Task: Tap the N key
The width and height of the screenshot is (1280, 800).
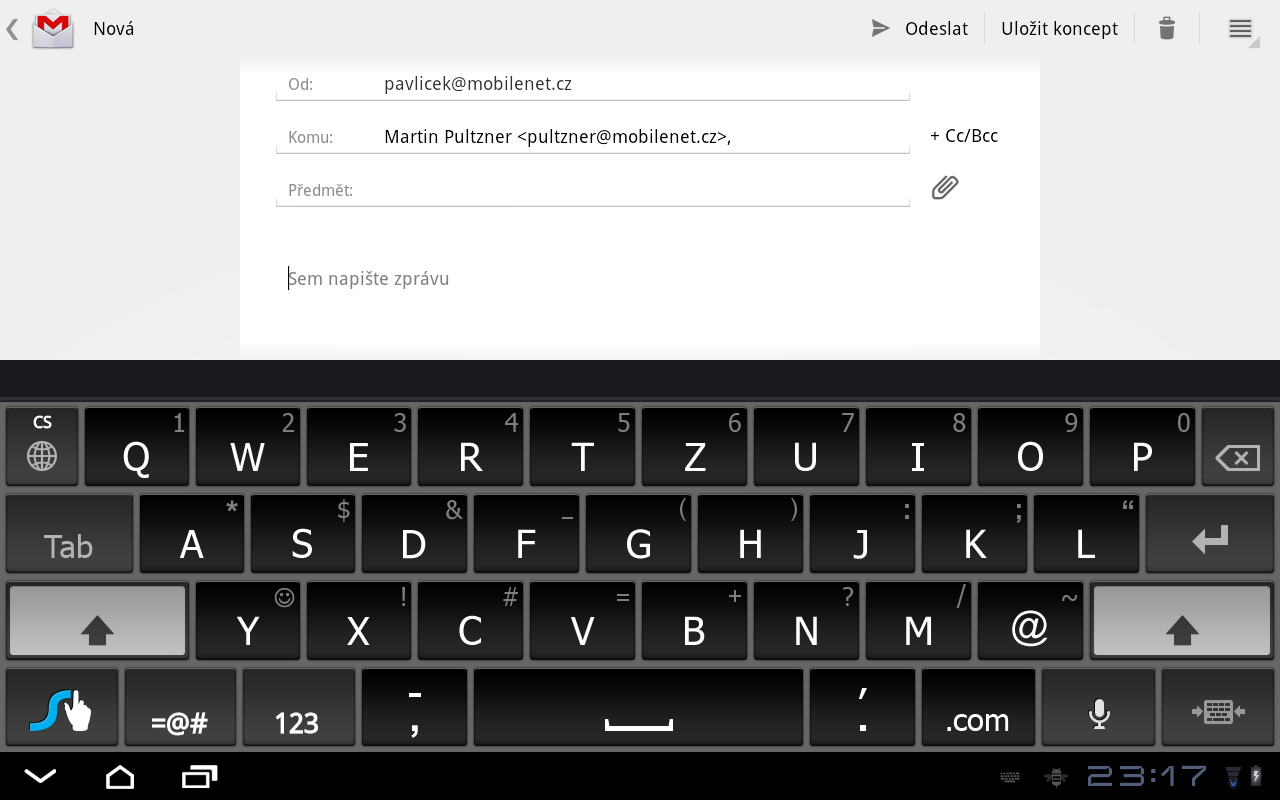Action: point(806,621)
